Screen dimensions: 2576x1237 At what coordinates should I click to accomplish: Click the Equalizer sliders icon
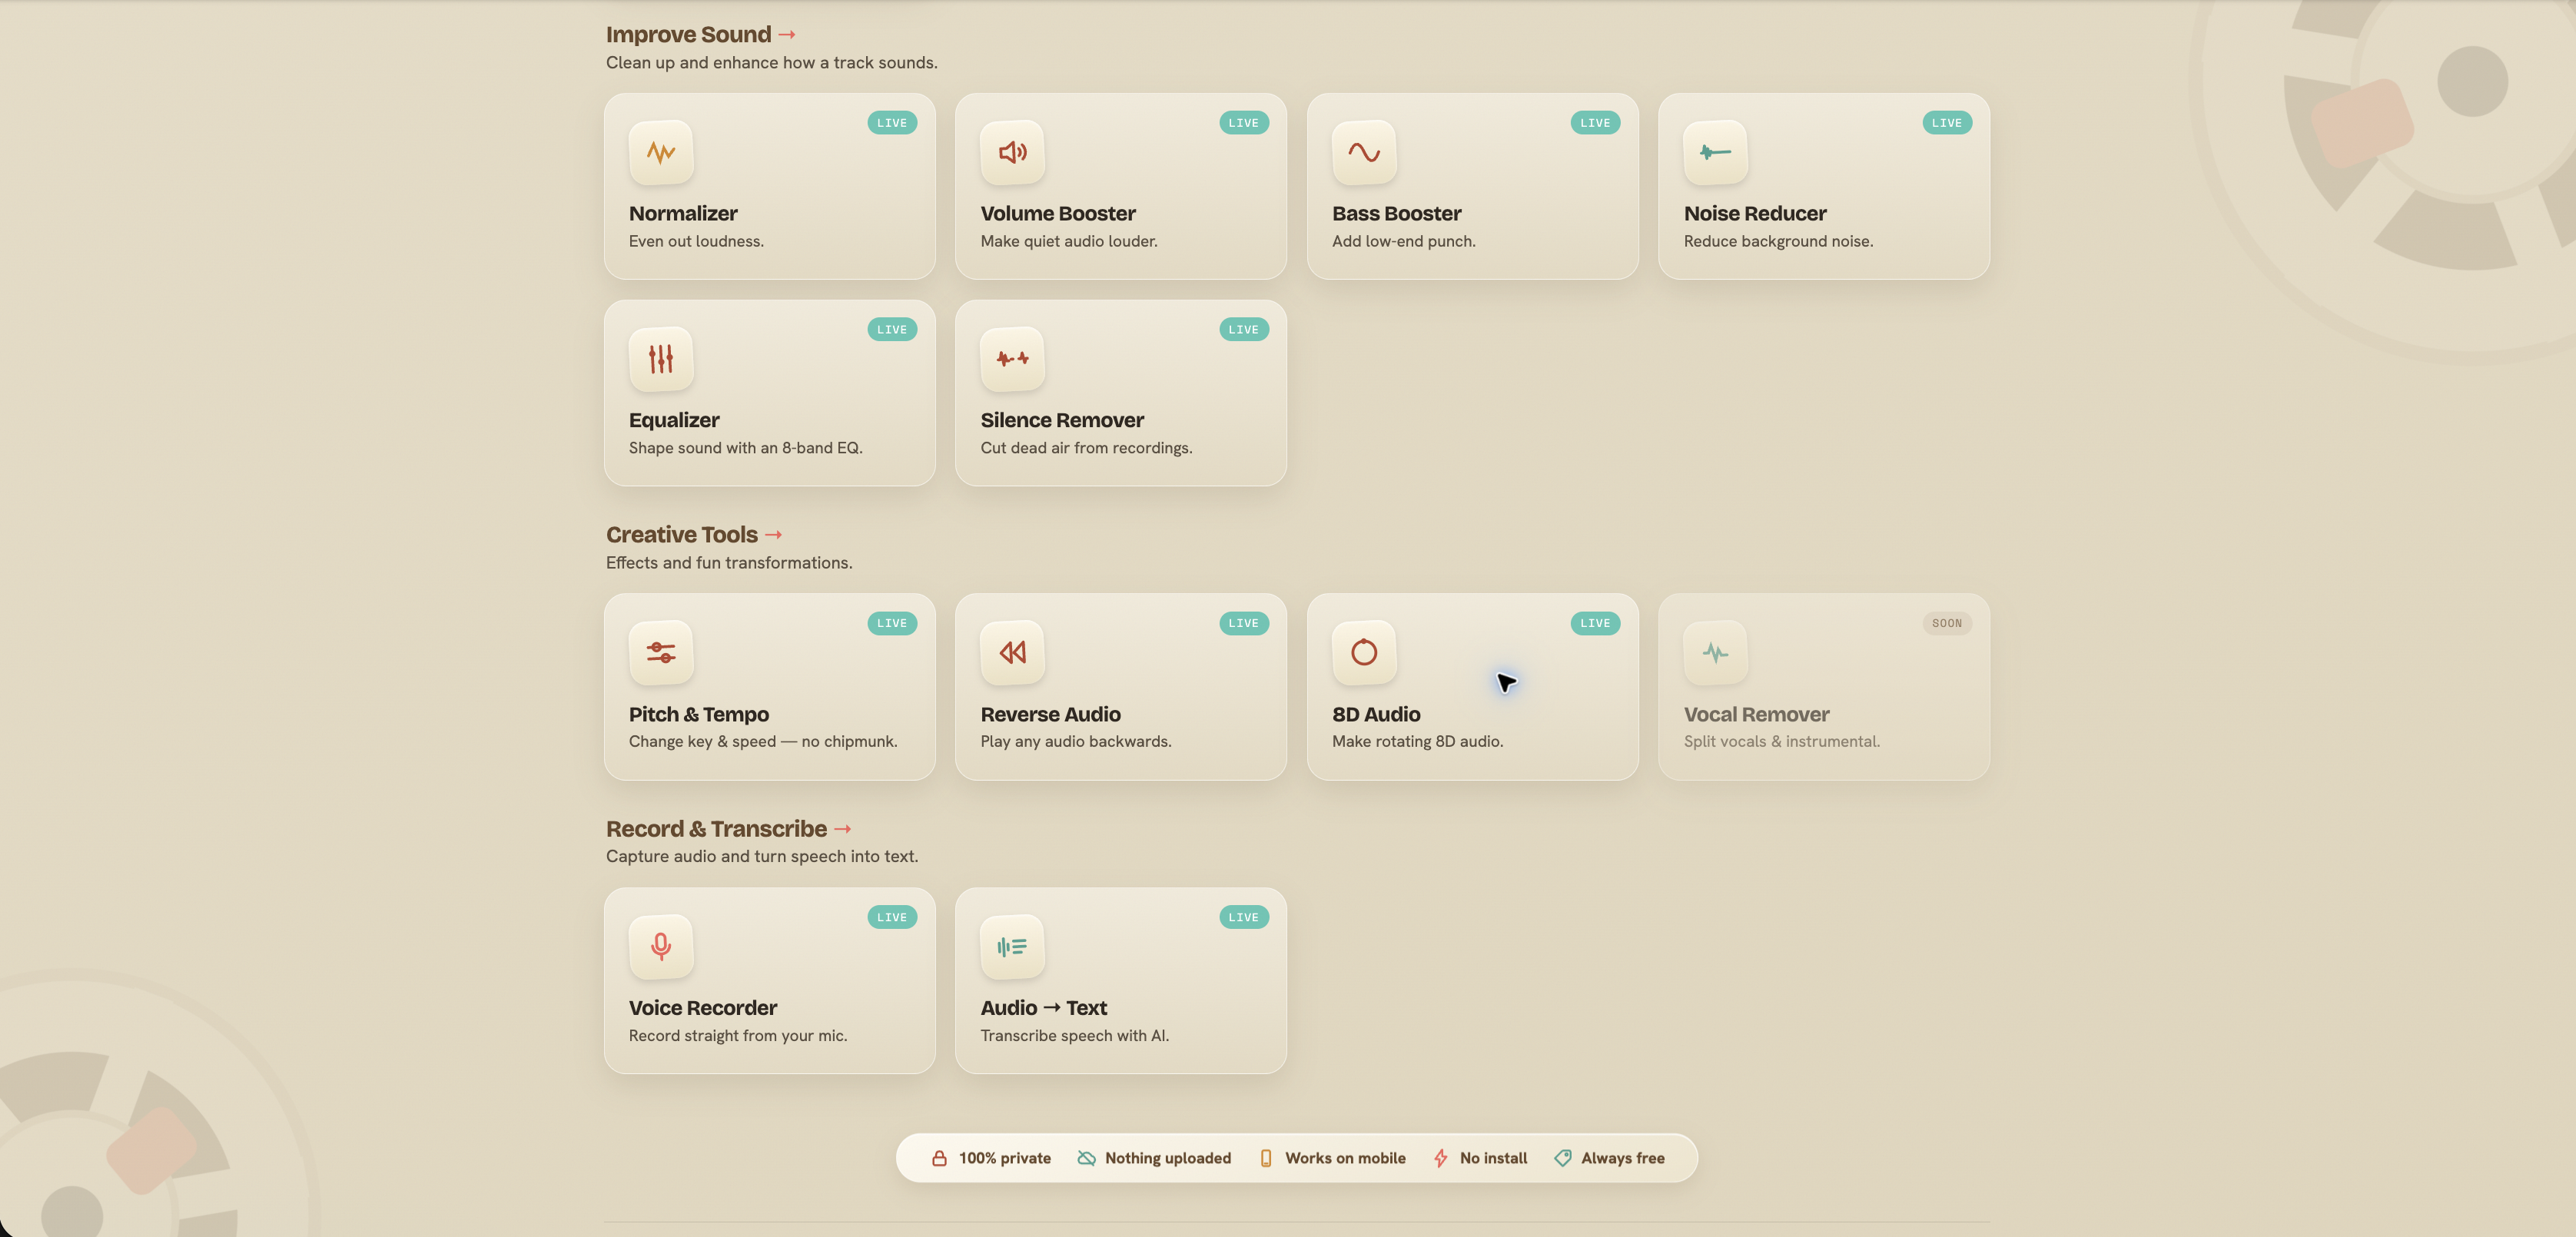point(661,359)
